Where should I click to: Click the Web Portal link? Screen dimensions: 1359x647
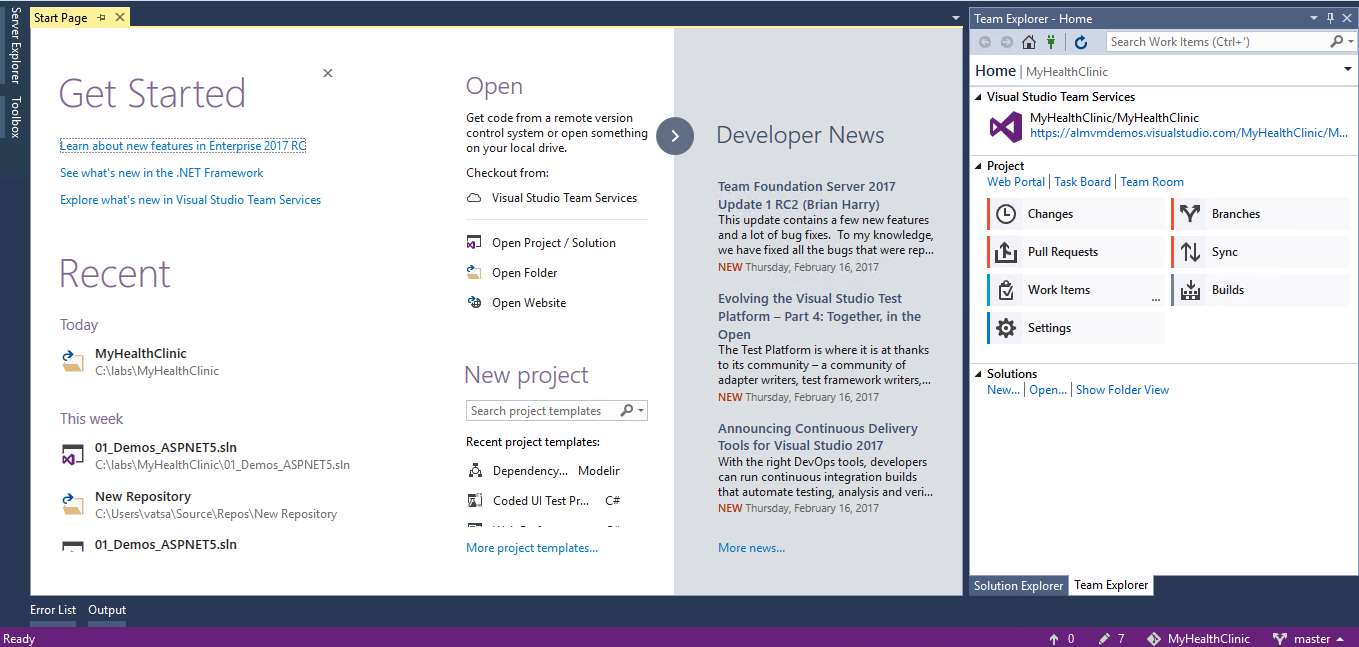1016,182
